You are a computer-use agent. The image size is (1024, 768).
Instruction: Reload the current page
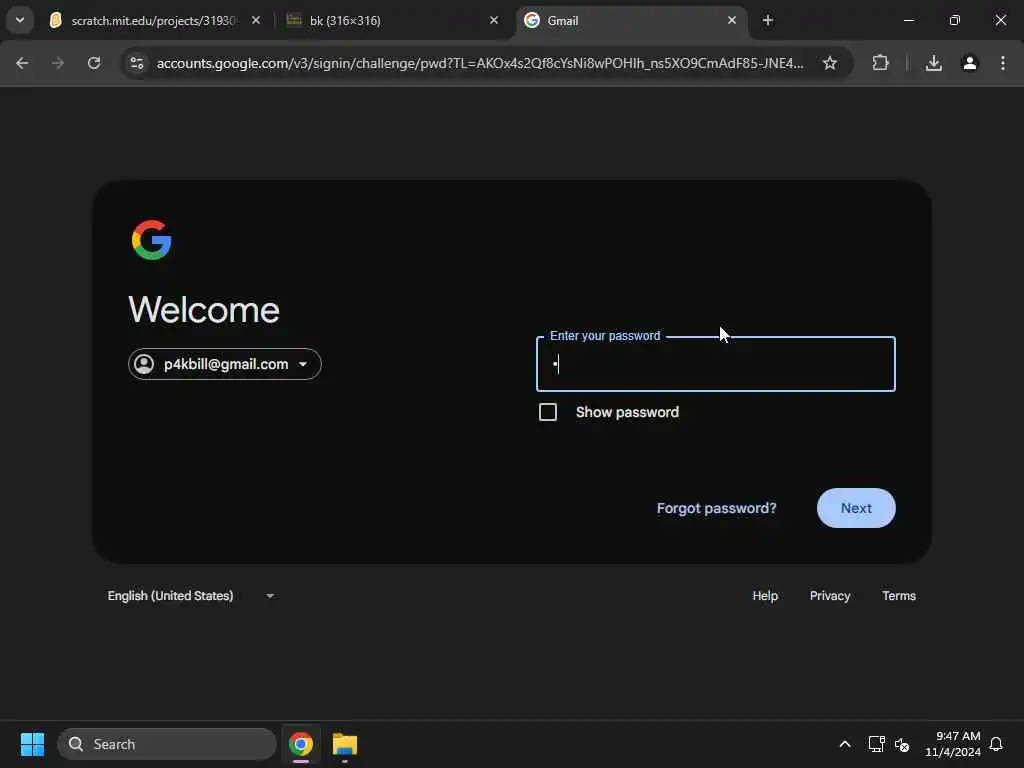coord(94,63)
